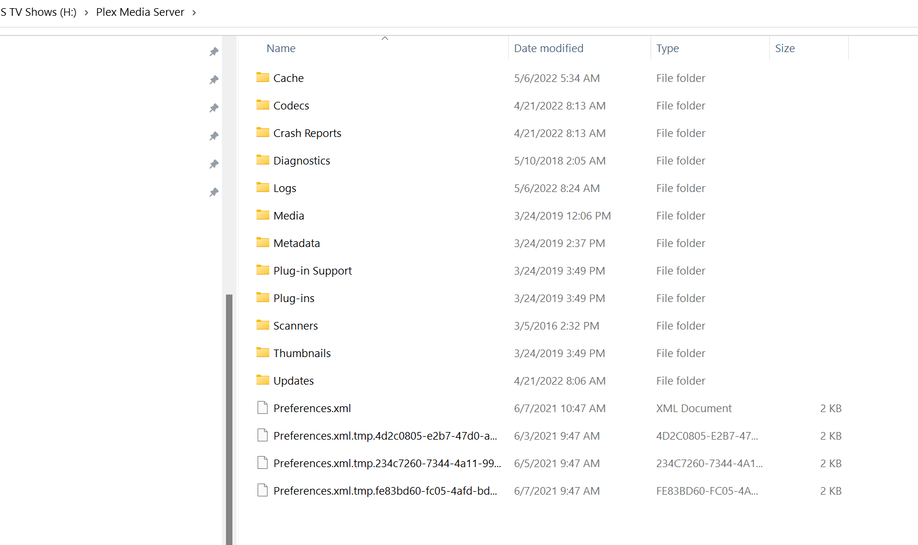
Task: Select the Crash Reports folder name
Action: (x=307, y=133)
